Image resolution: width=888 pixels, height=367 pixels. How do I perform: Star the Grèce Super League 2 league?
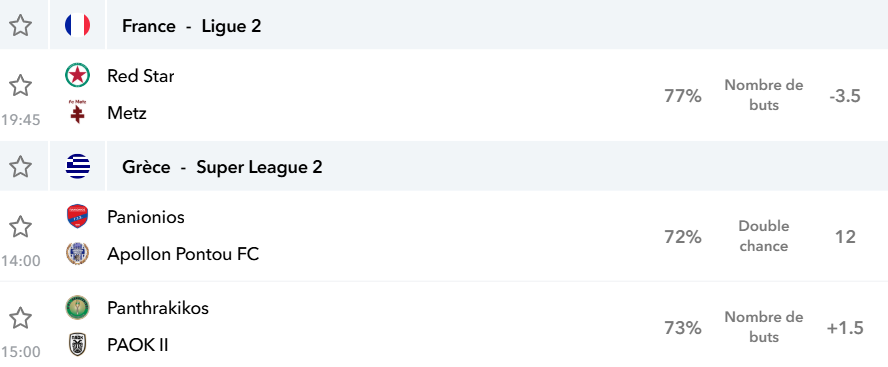pos(21,167)
